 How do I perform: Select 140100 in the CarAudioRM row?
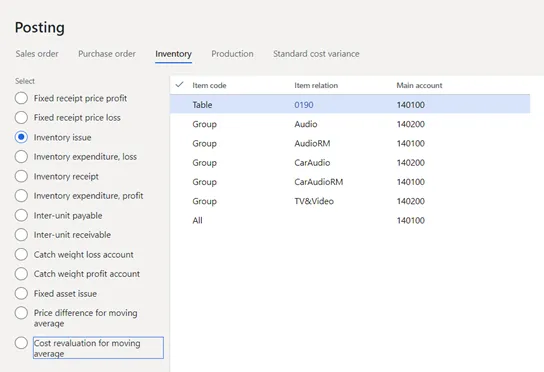pyautogui.click(x=411, y=182)
